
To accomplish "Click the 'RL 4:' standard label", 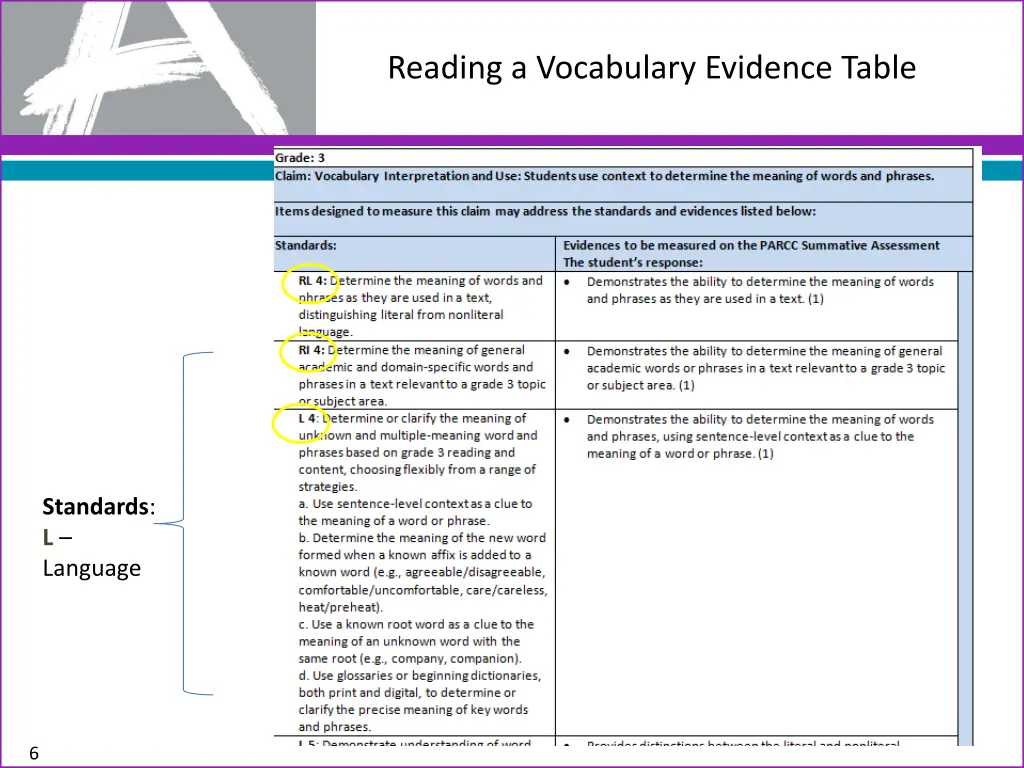I will pyautogui.click(x=312, y=281).
